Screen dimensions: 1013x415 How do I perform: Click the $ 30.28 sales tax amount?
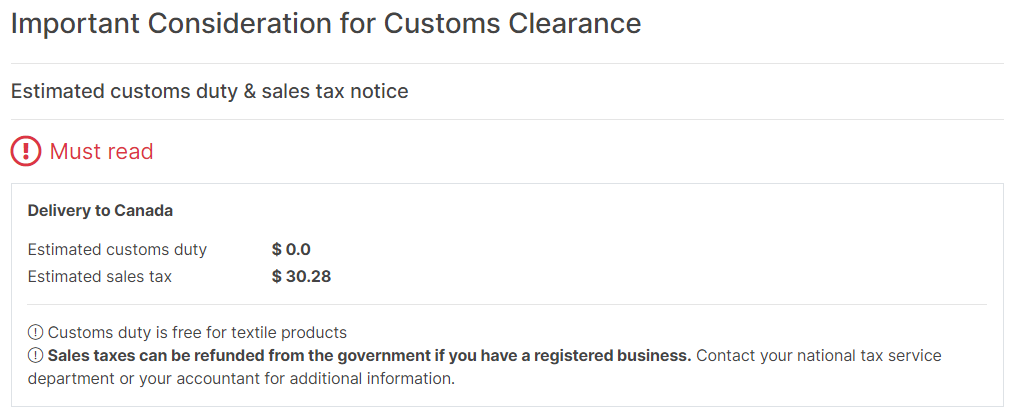click(302, 277)
